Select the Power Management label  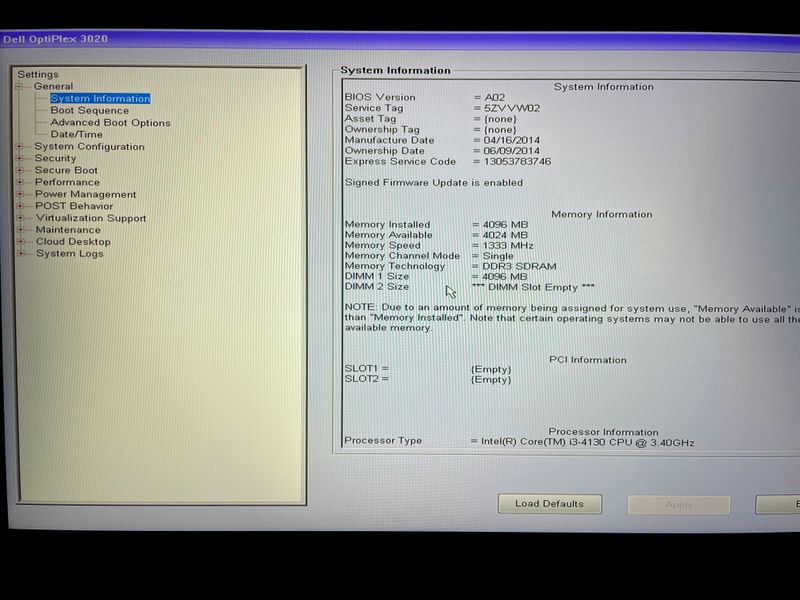click(x=85, y=194)
